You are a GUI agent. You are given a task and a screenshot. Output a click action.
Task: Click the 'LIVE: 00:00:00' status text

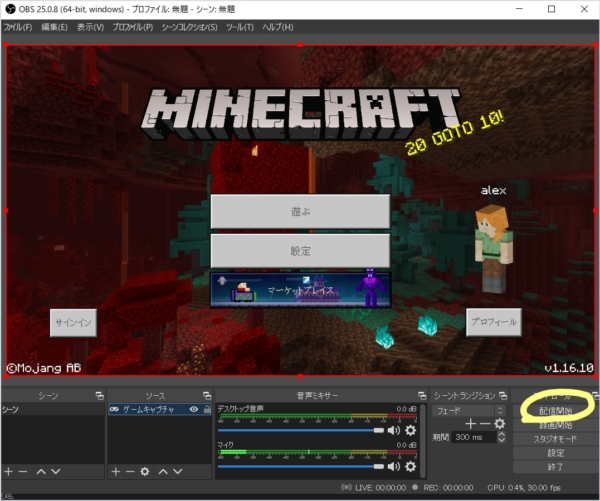click(x=380, y=488)
